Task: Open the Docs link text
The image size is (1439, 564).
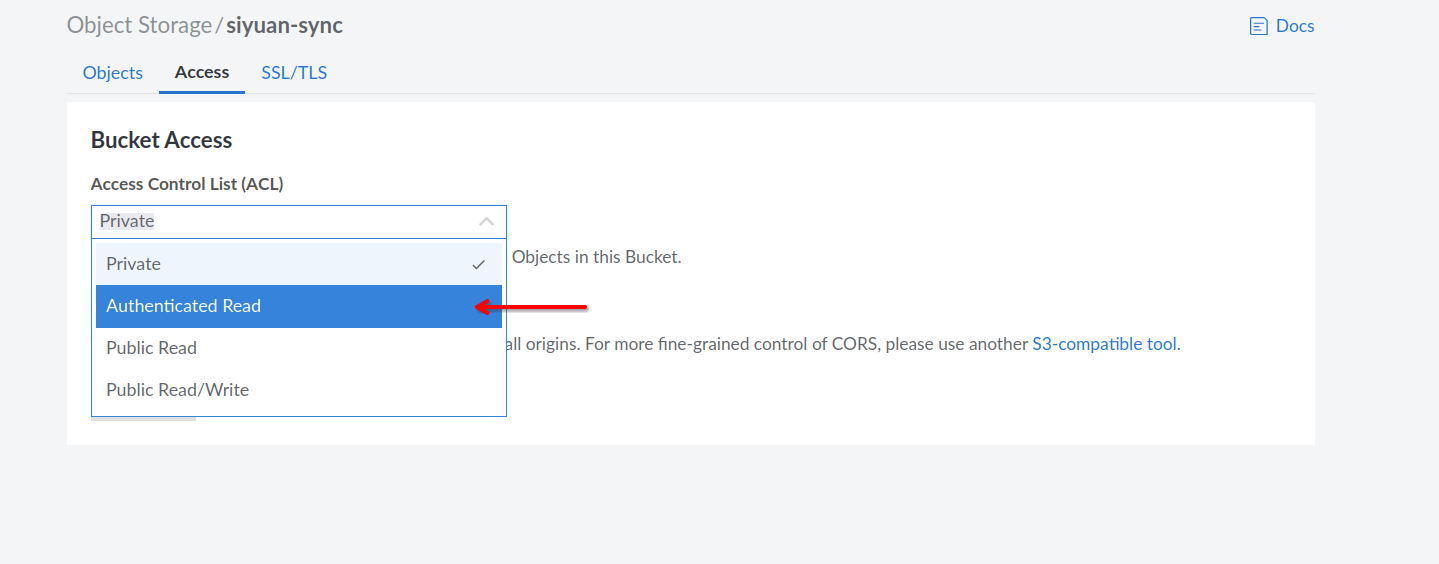Action: tap(1295, 26)
